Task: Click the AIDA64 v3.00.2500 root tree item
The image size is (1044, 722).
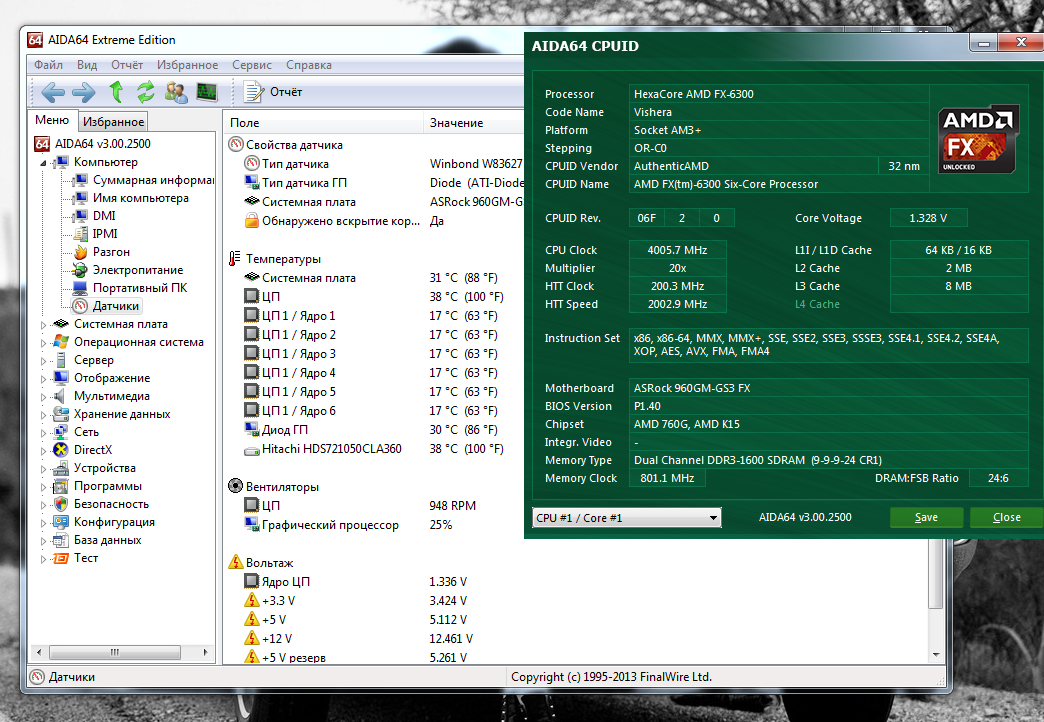Action: [x=103, y=144]
